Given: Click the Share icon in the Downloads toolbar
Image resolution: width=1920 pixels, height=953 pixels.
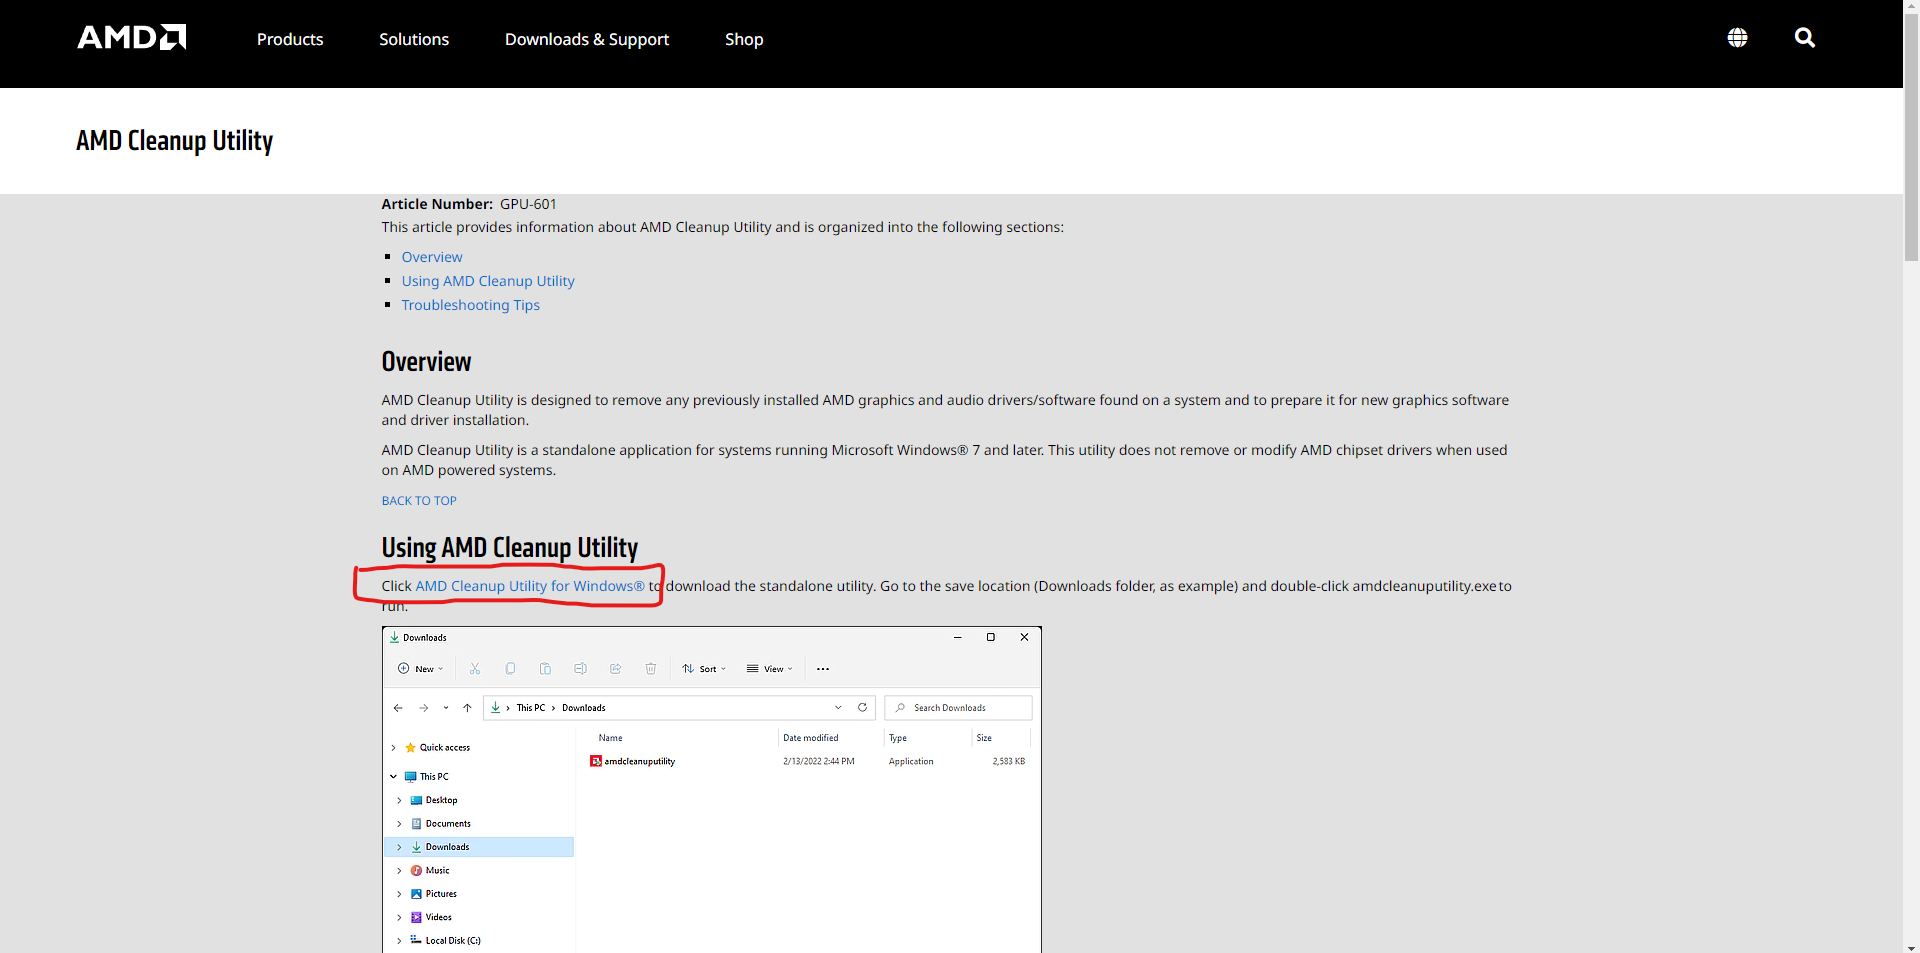Looking at the screenshot, I should pyautogui.click(x=616, y=669).
